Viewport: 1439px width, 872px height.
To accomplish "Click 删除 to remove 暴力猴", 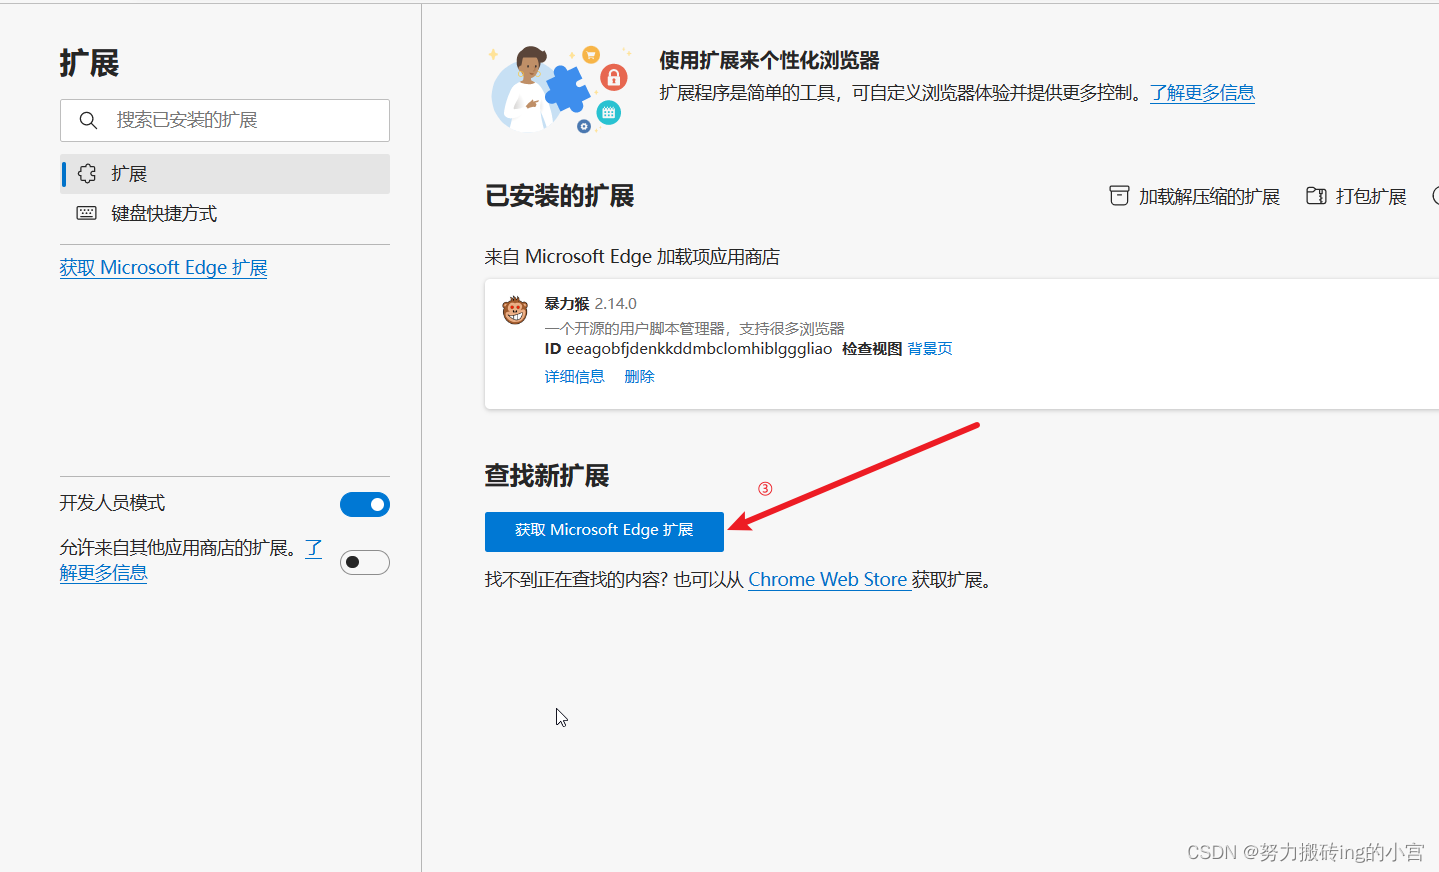I will 639,377.
